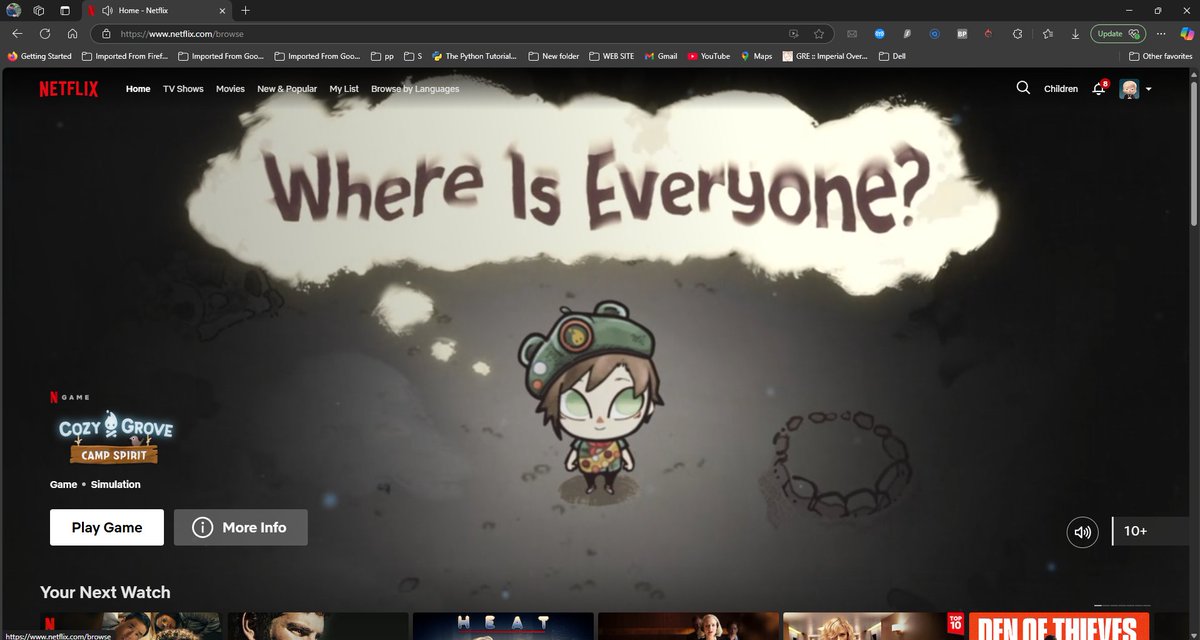Click the Netflix logo
The height and width of the screenshot is (640, 1200).
pyautogui.click(x=69, y=88)
